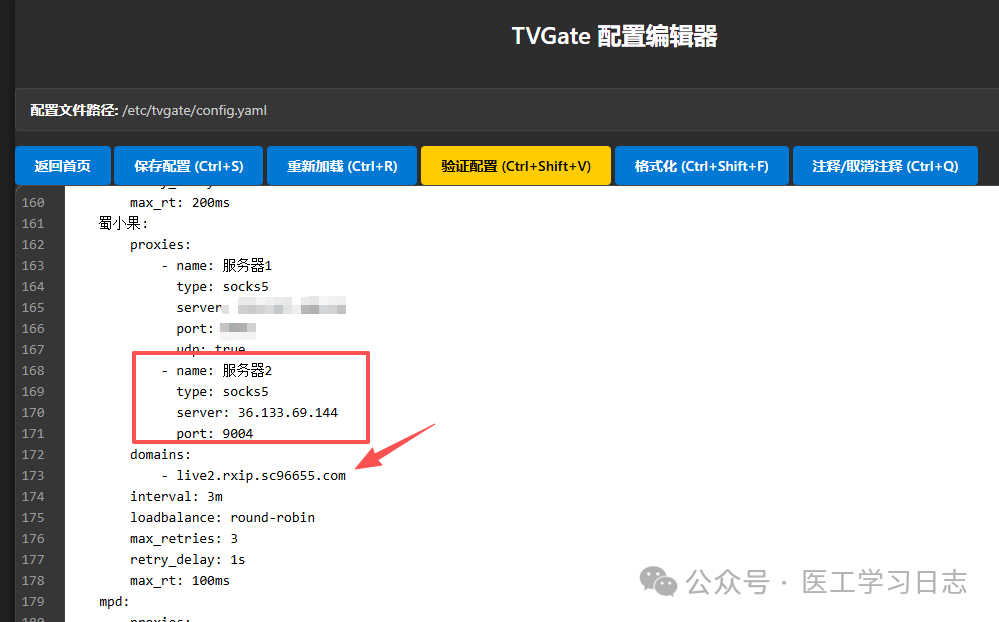Click the TVGate 配置编辑器 title

(x=614, y=37)
